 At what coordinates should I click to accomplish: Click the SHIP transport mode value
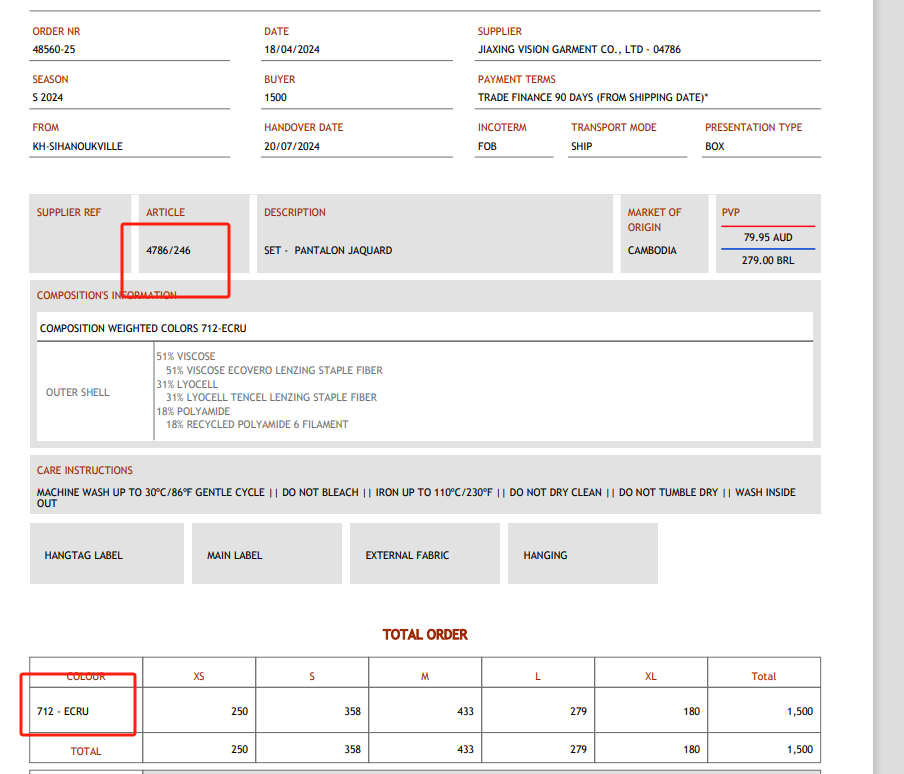point(581,146)
